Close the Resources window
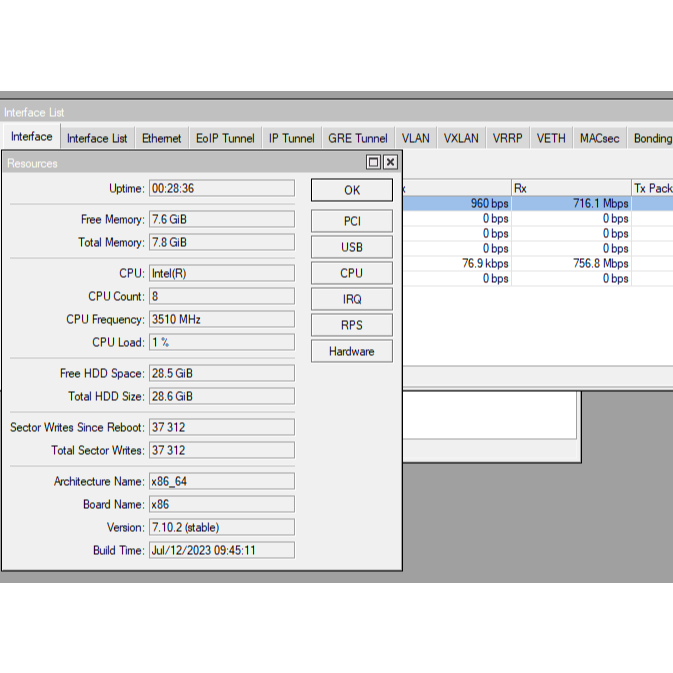This screenshot has height=673, width=673. pos(390,162)
